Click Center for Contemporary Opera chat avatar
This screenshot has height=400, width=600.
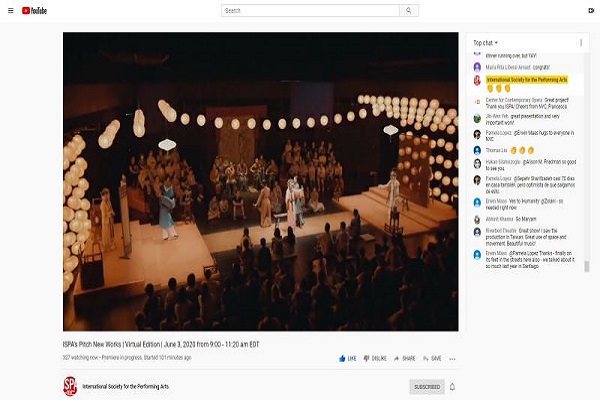[x=477, y=102]
